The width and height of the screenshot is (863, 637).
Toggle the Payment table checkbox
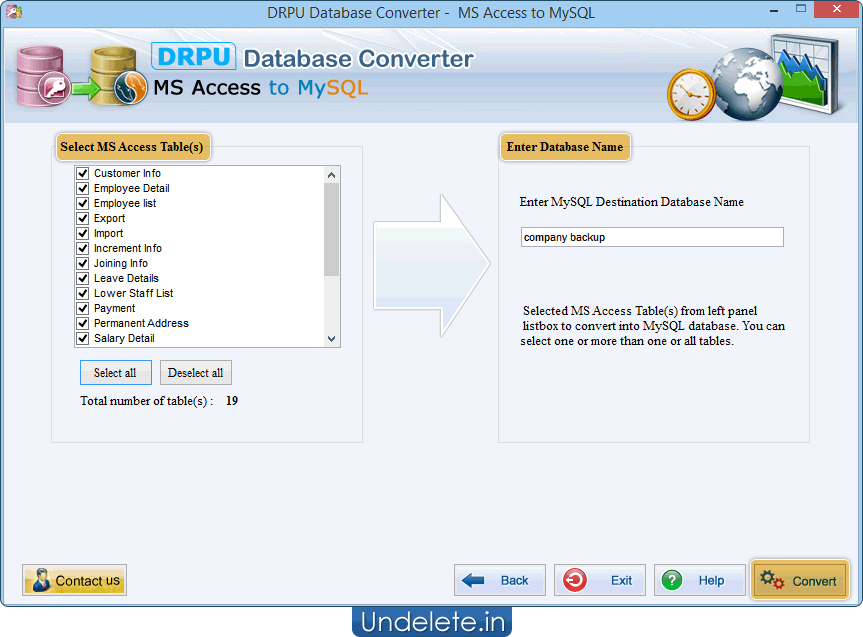click(83, 308)
